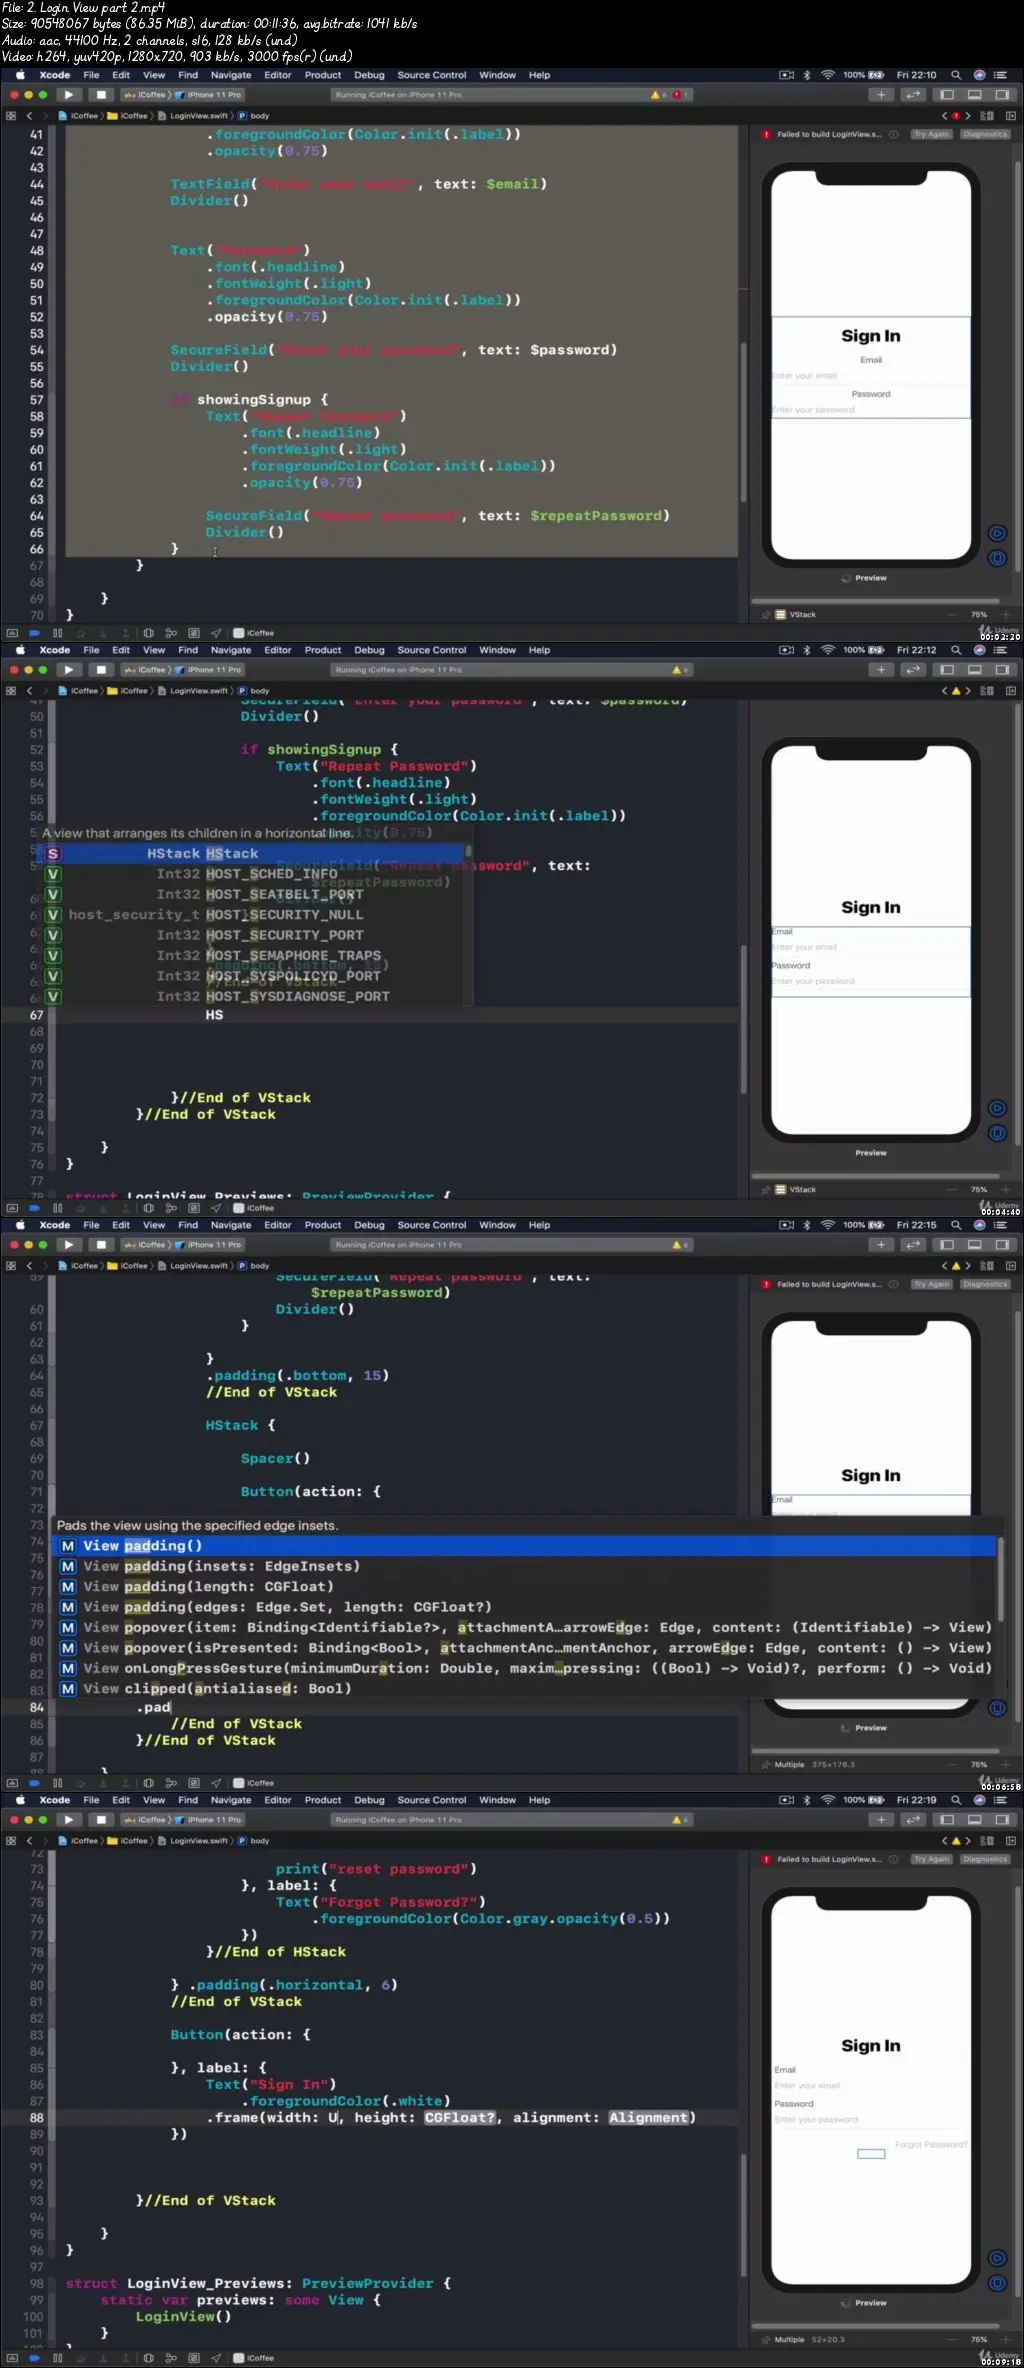Choose padding(length: CGFloat) in the 22:15 autocomplete
Screen dimensions: 1024x2368
525,1587
